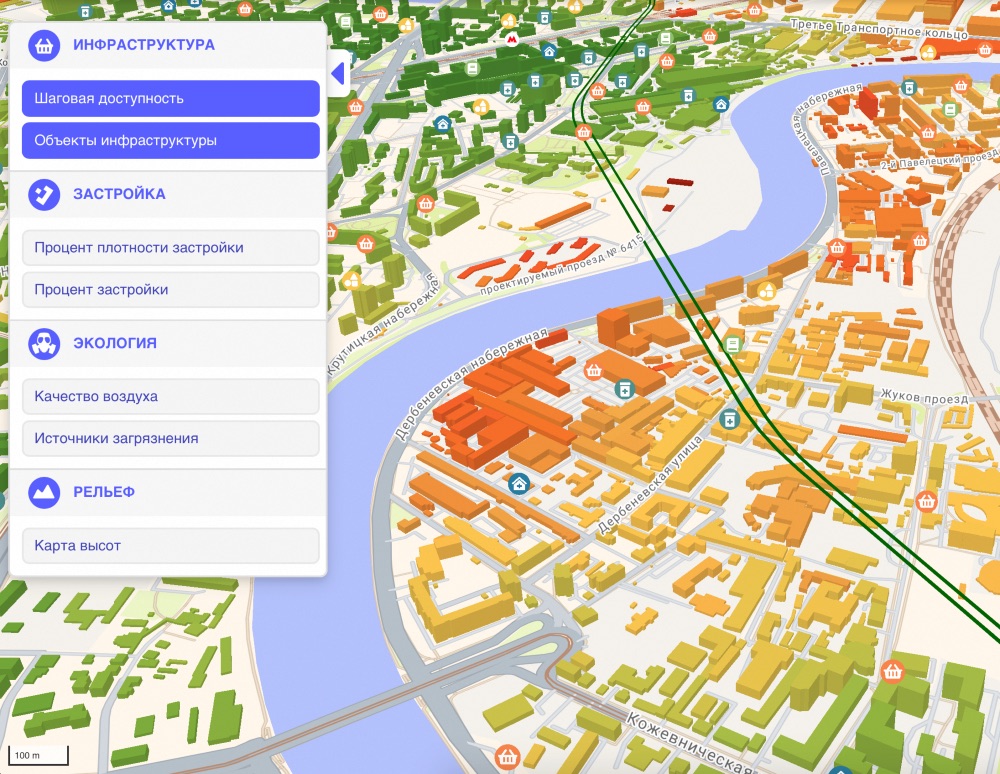Enable the Качество воздуха layer
This screenshot has height=774, width=1000.
click(170, 396)
